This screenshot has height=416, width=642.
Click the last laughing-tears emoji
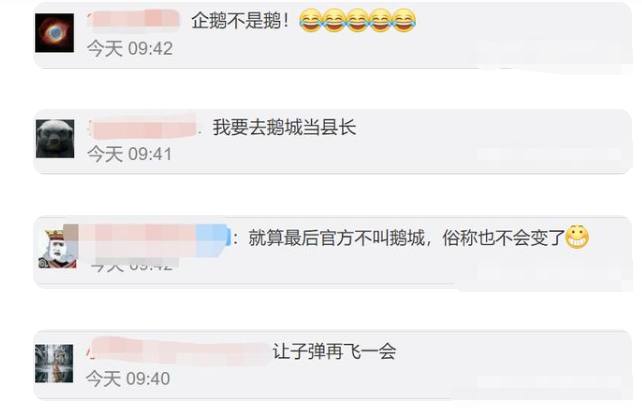point(404,20)
